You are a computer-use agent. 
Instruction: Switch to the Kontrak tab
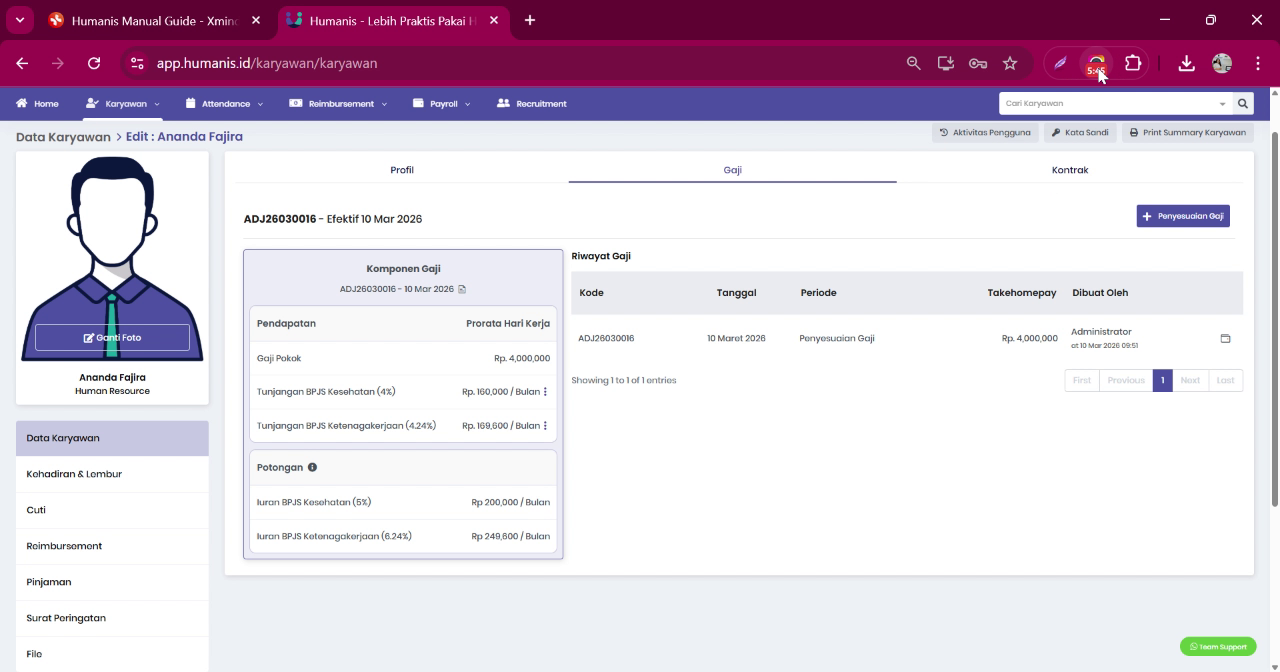coord(1069,170)
